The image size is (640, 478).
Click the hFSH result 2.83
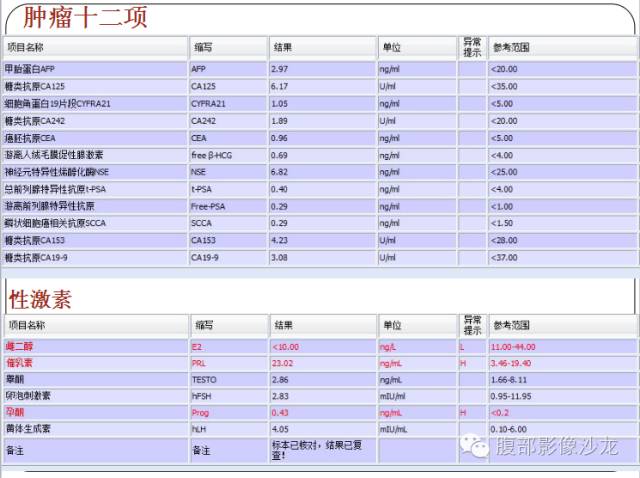click(x=280, y=396)
